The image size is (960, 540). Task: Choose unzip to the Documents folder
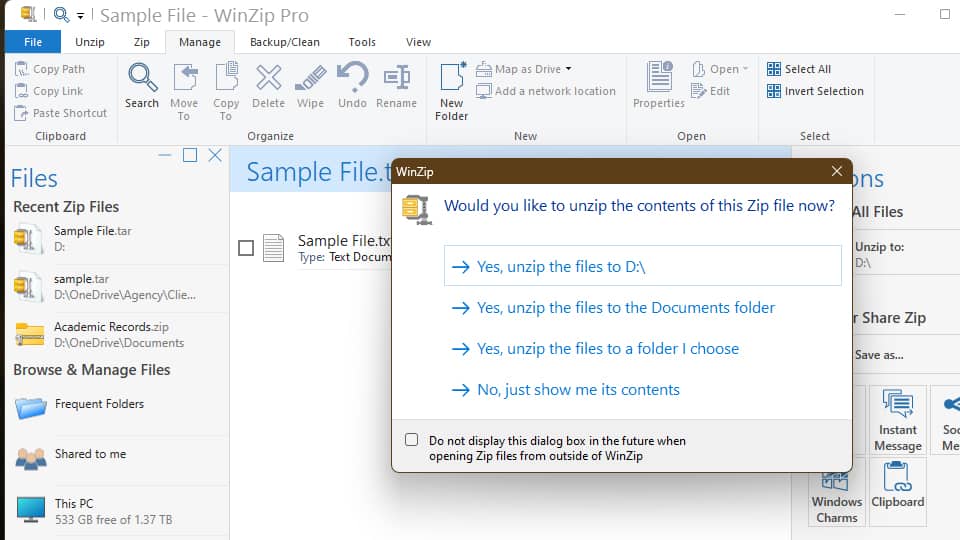(x=613, y=307)
